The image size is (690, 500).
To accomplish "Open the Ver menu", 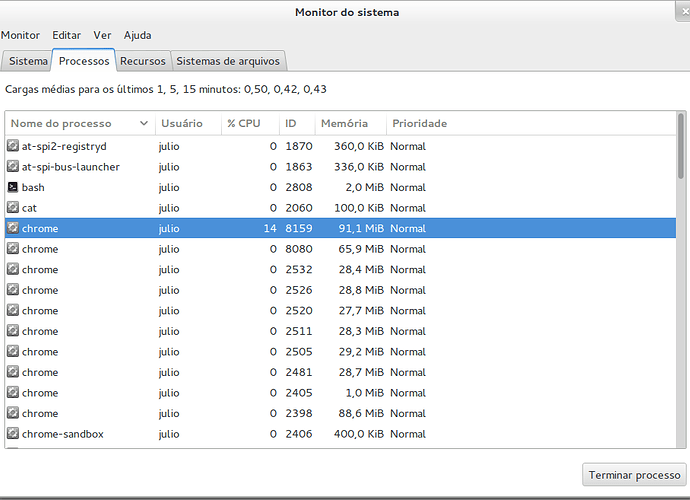I will [x=102, y=35].
